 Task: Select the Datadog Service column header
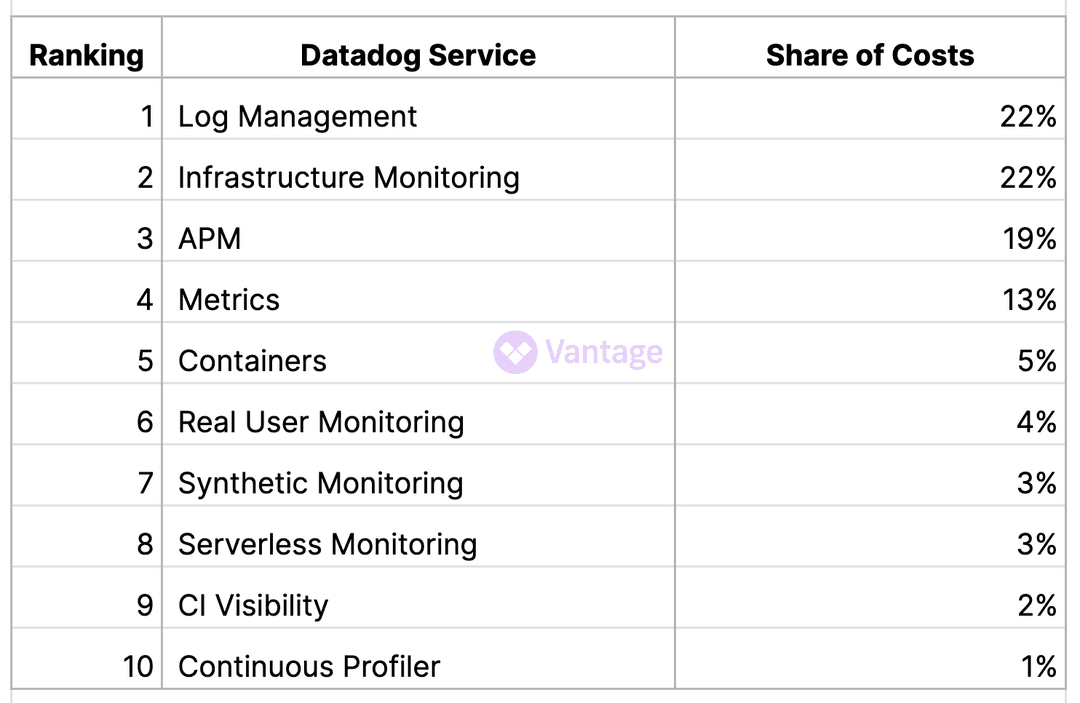click(418, 55)
